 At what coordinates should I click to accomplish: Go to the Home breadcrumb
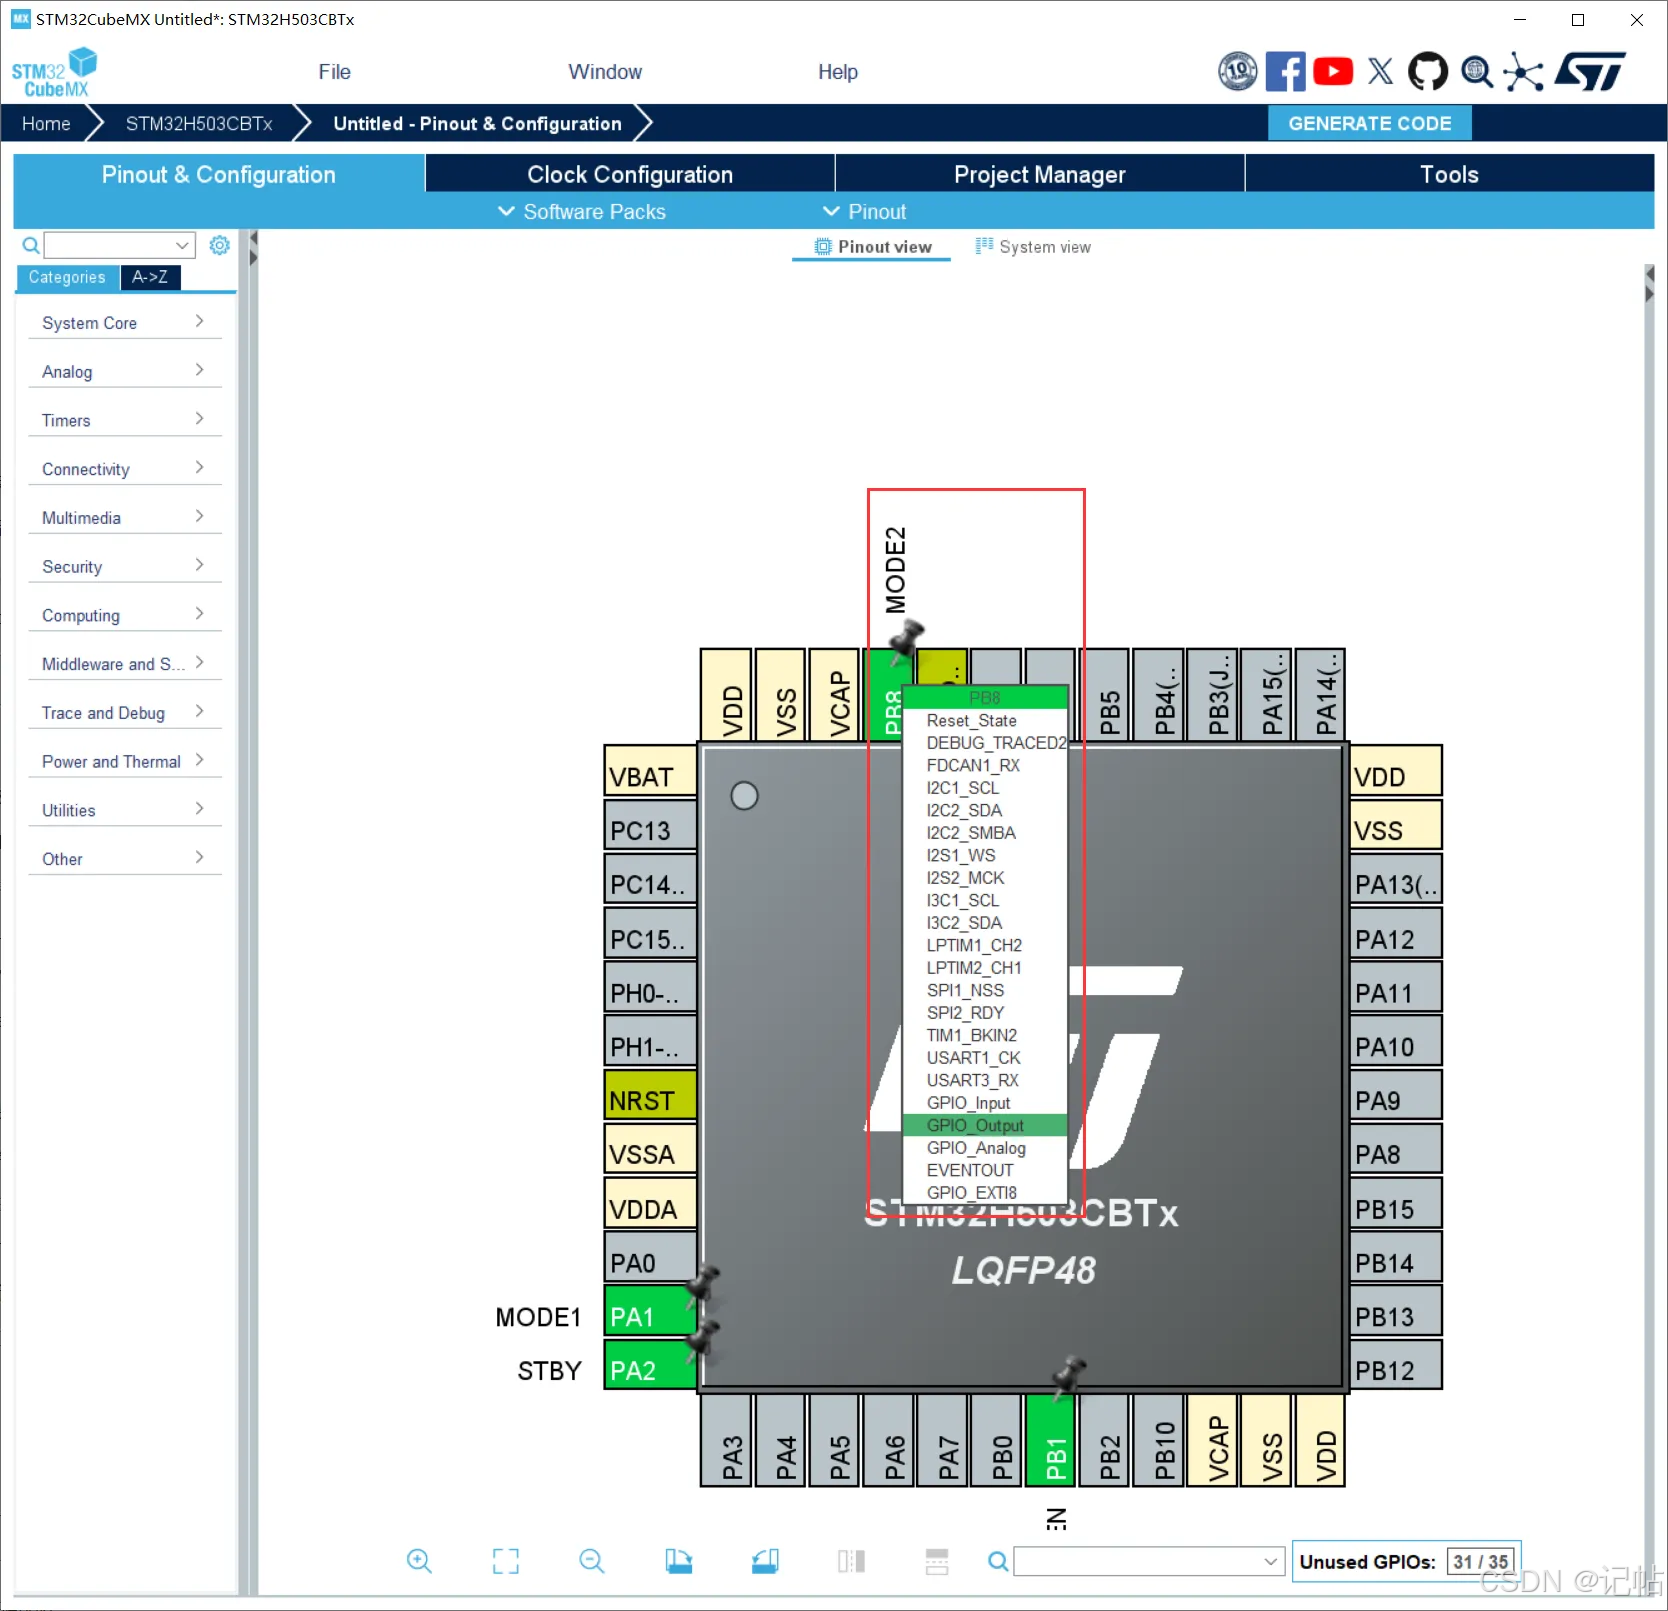point(46,123)
